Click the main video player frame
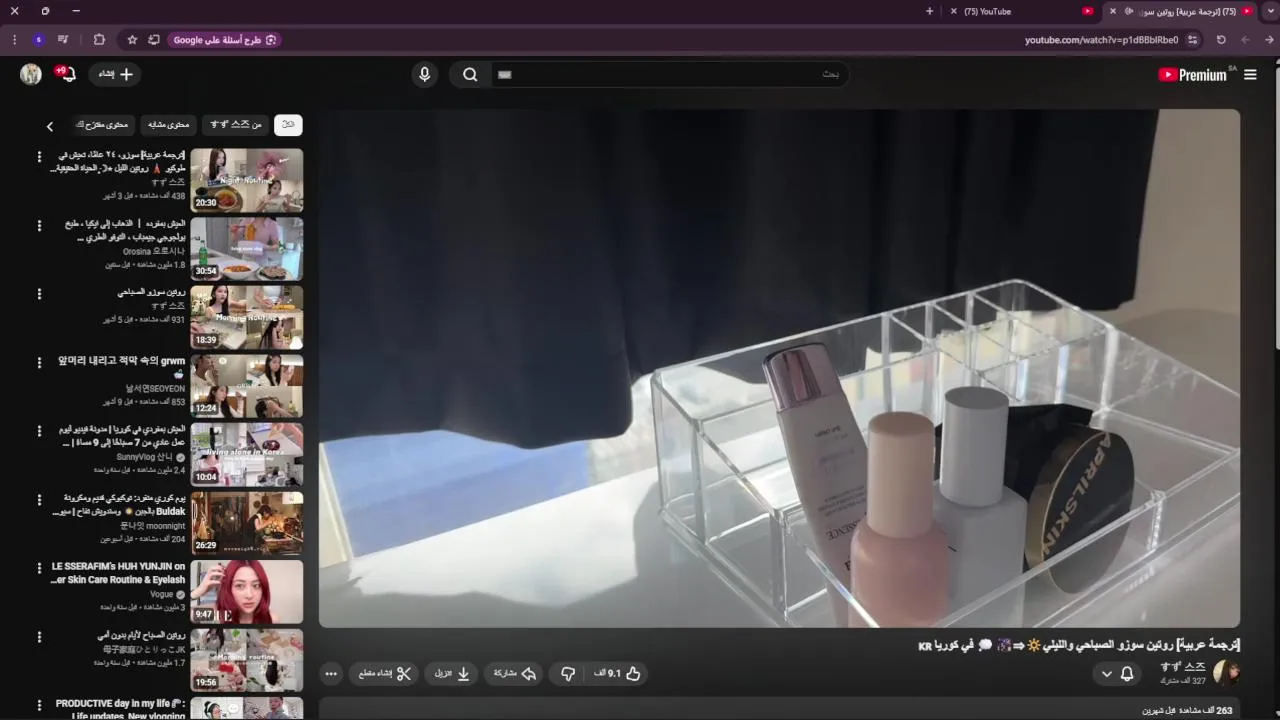1280x720 pixels. (x=779, y=368)
